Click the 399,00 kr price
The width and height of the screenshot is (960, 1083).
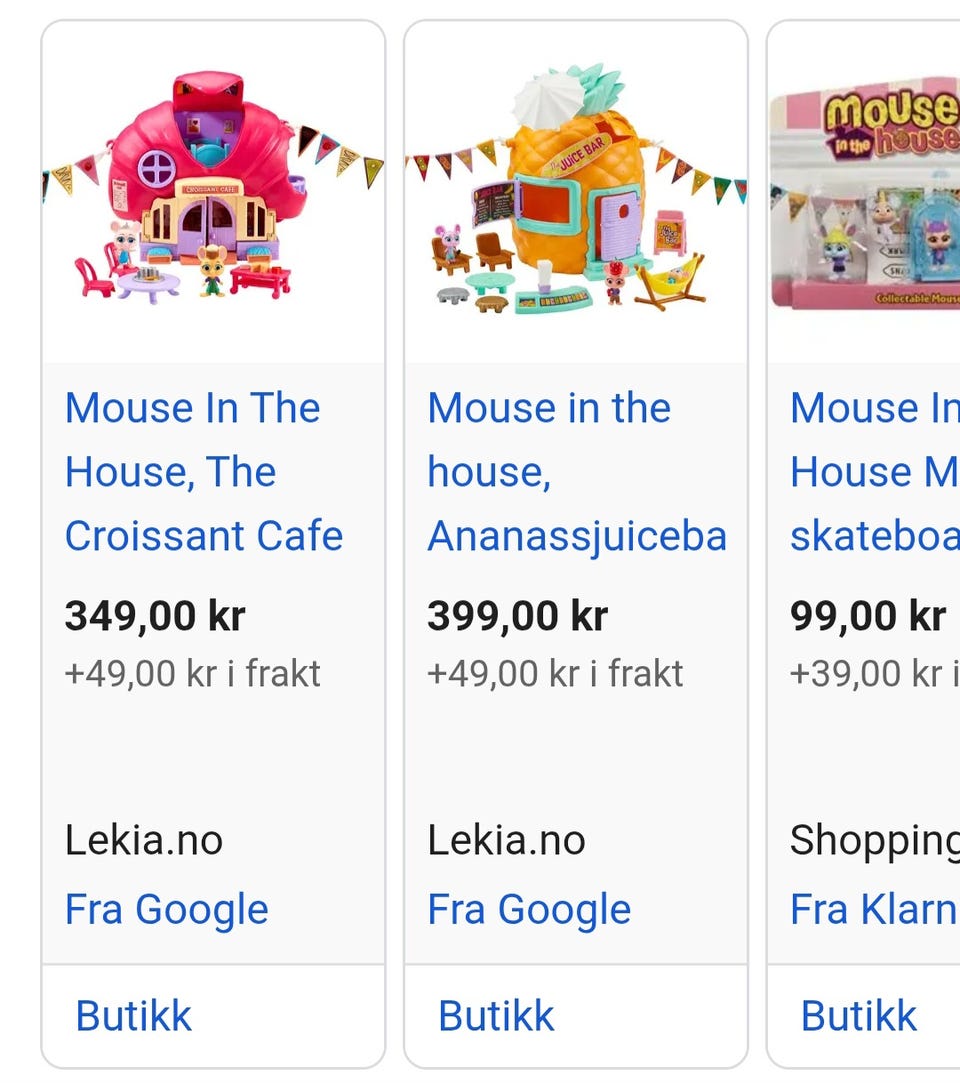[x=517, y=616]
